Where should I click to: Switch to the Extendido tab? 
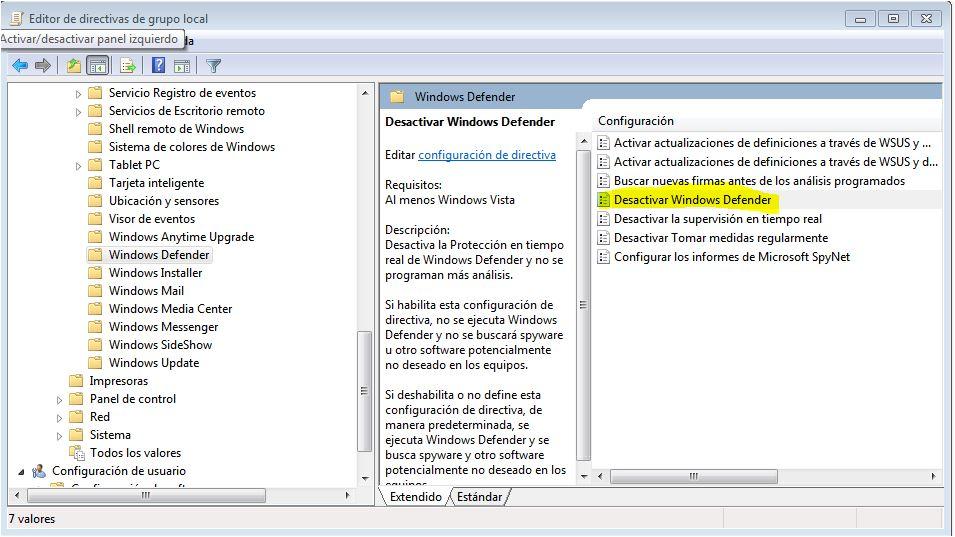415,497
